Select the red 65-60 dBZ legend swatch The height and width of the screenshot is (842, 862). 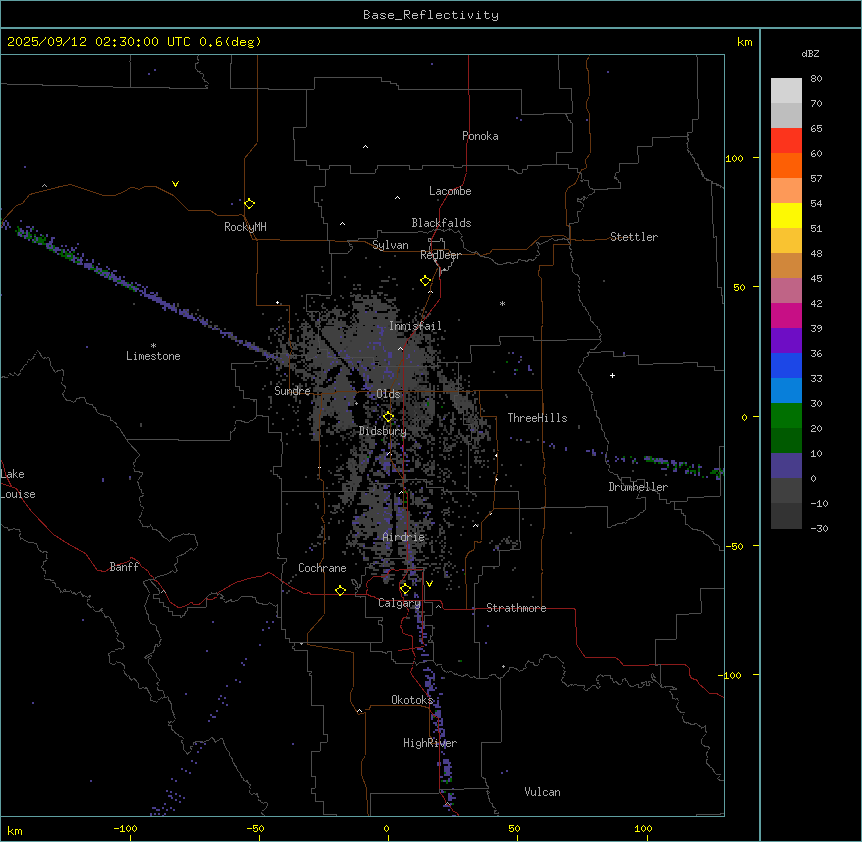(x=786, y=140)
